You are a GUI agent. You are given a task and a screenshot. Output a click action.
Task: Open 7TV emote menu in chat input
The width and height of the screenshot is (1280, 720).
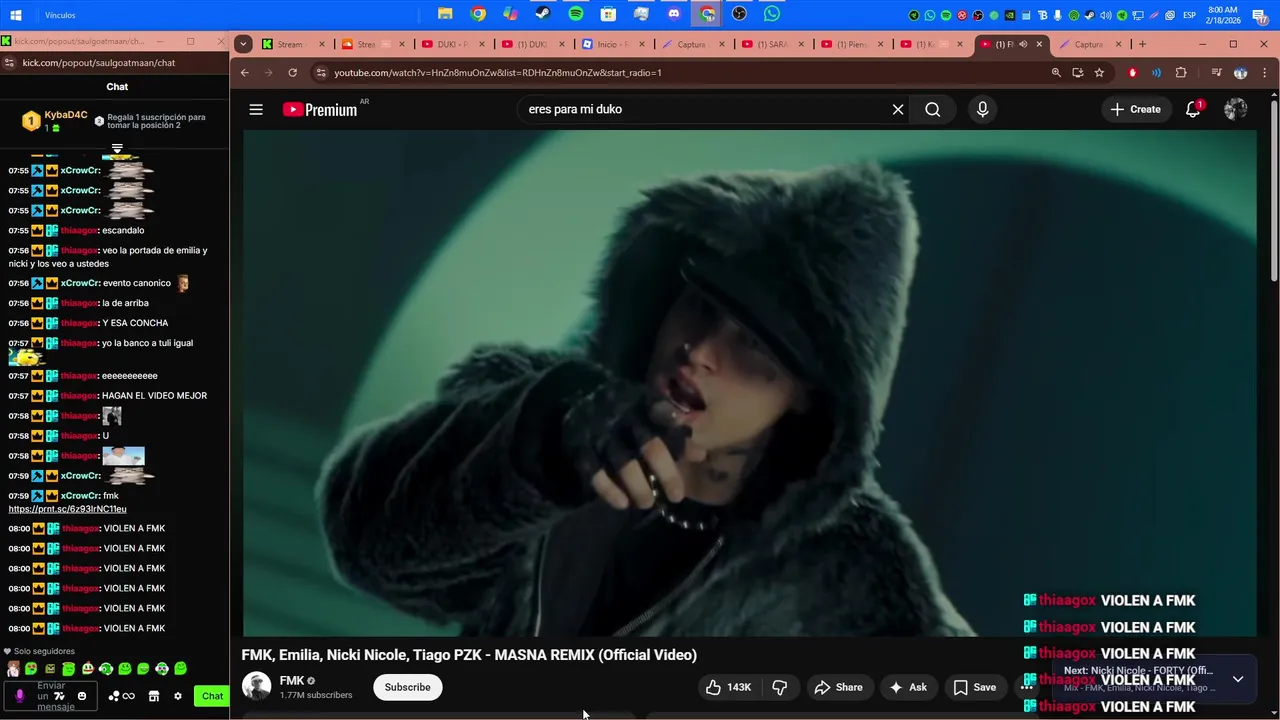click(60, 696)
